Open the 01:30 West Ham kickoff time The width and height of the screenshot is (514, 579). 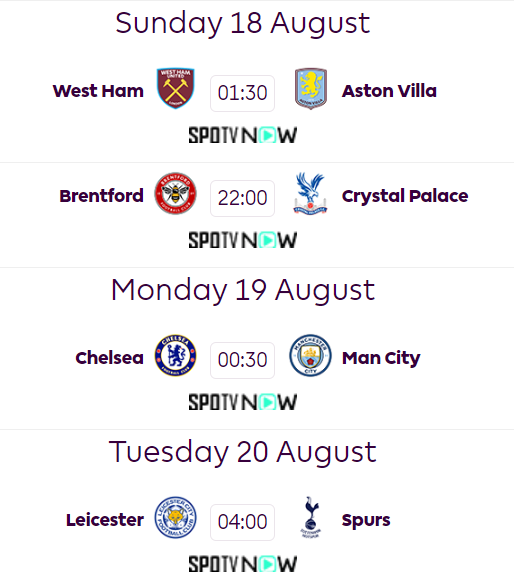pyautogui.click(x=242, y=93)
